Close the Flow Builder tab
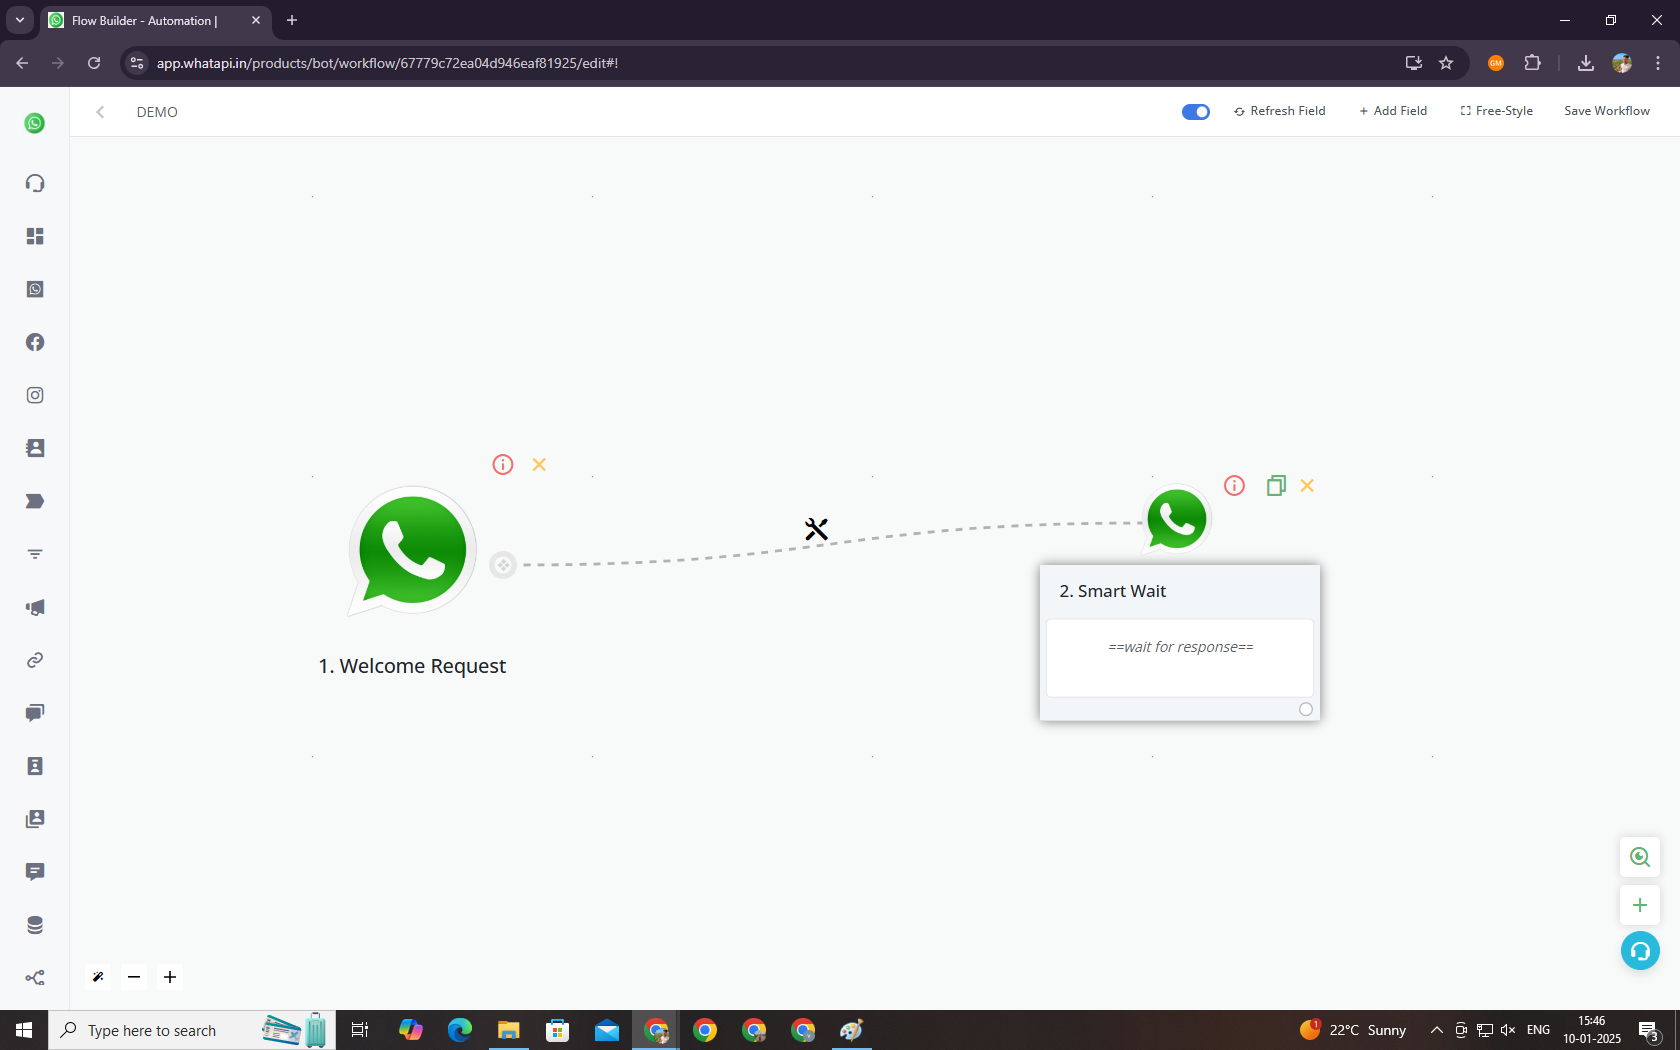Viewport: 1680px width, 1050px height. 256,20
